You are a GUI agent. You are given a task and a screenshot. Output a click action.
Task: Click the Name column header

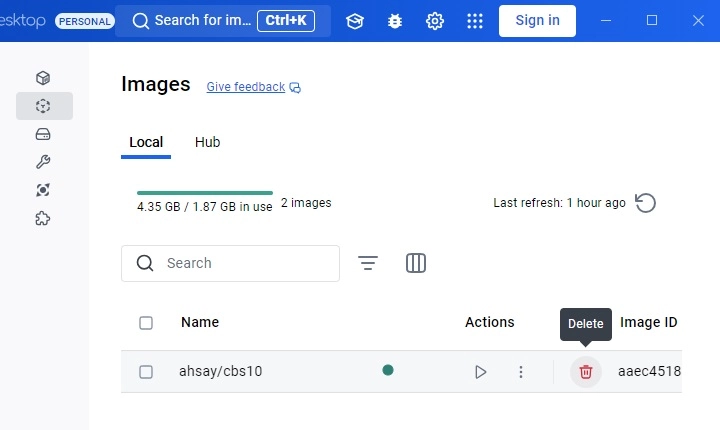click(200, 322)
